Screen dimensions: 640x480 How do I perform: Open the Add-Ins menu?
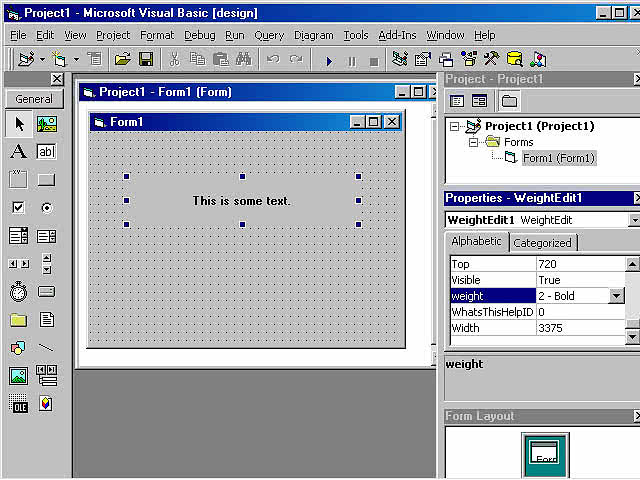(x=397, y=35)
